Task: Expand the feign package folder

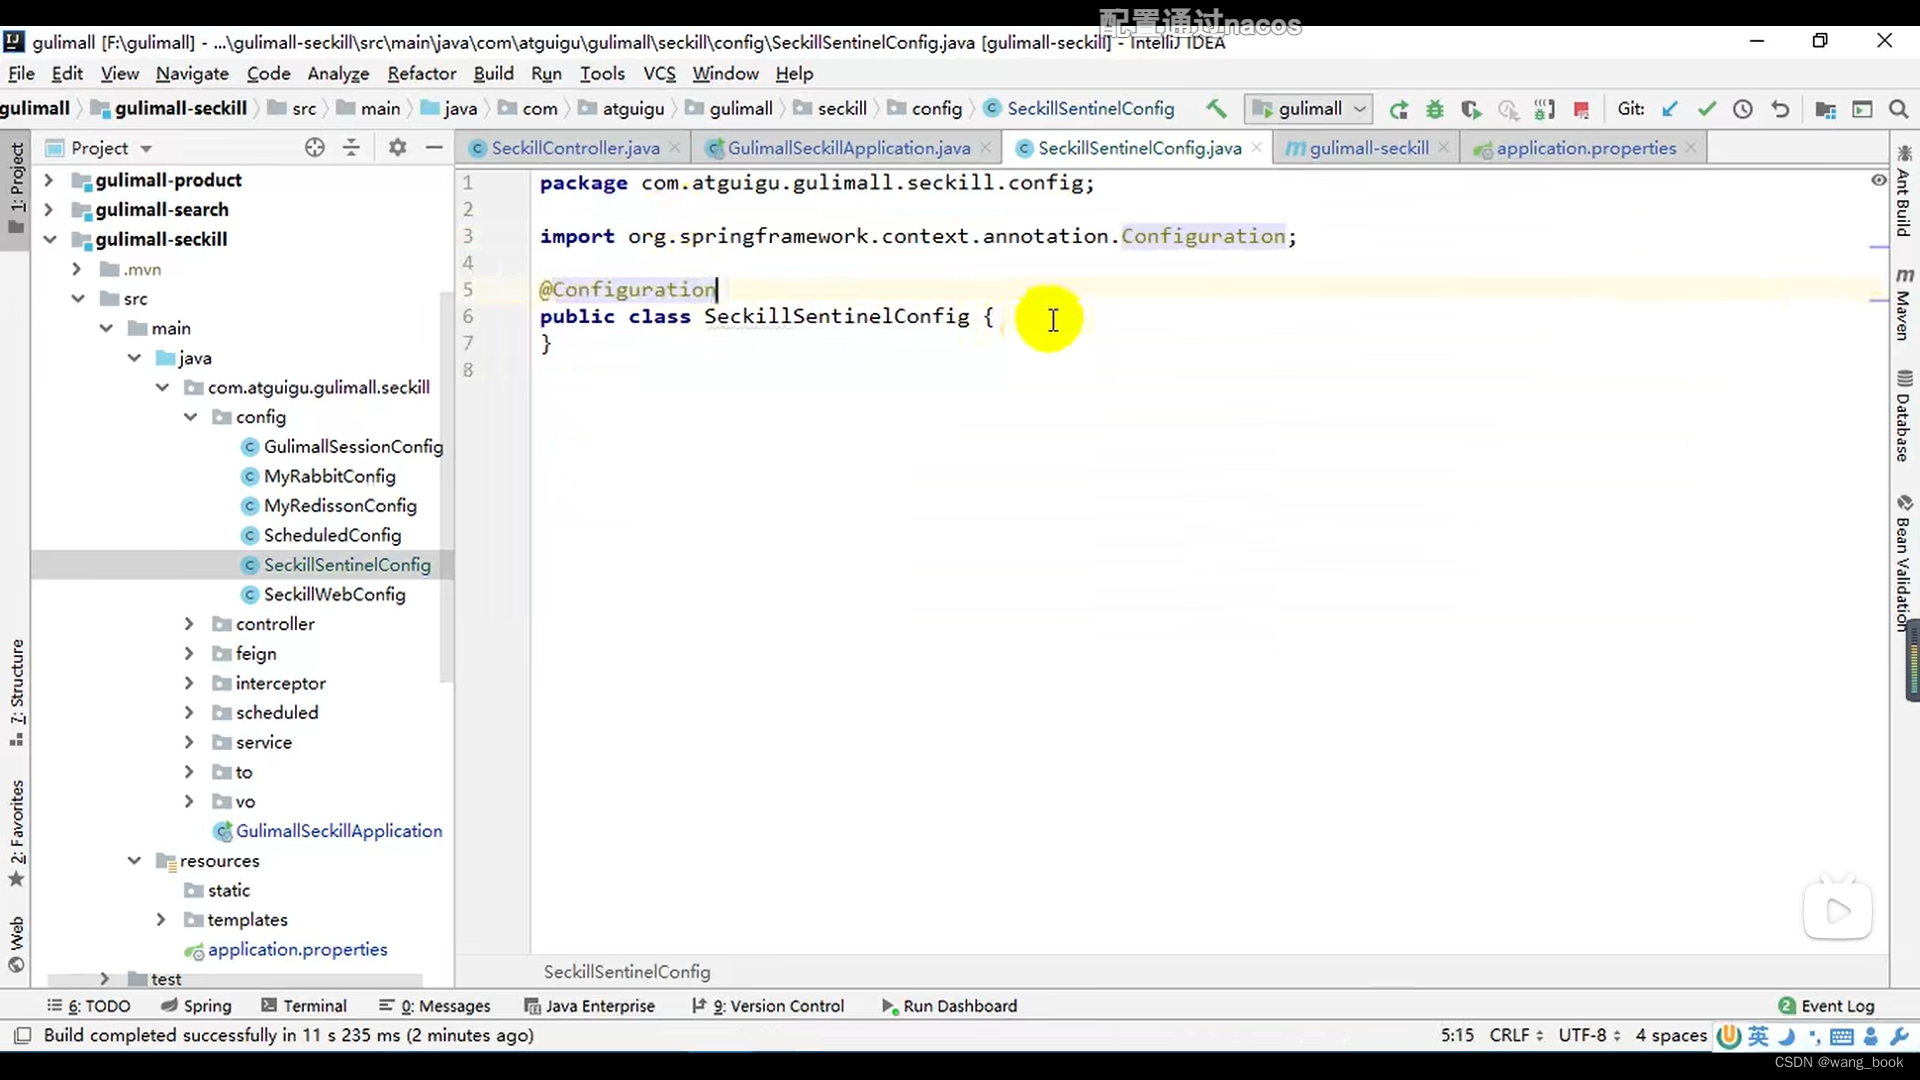Action: 189,653
